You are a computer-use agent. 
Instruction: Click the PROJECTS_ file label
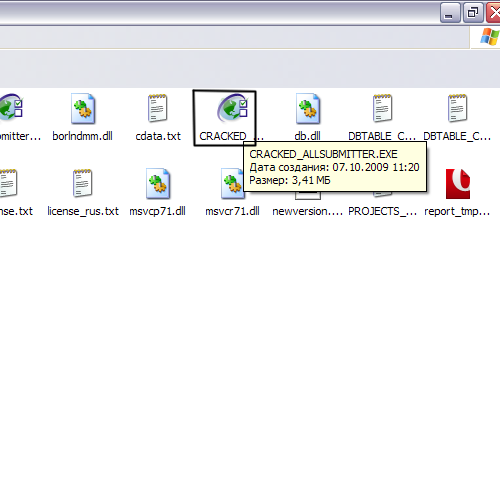(382, 211)
